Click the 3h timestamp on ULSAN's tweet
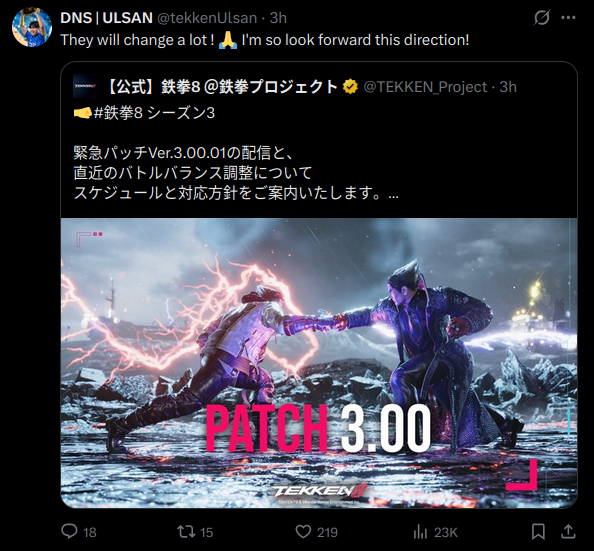Image resolution: width=594 pixels, height=551 pixels. click(x=278, y=18)
